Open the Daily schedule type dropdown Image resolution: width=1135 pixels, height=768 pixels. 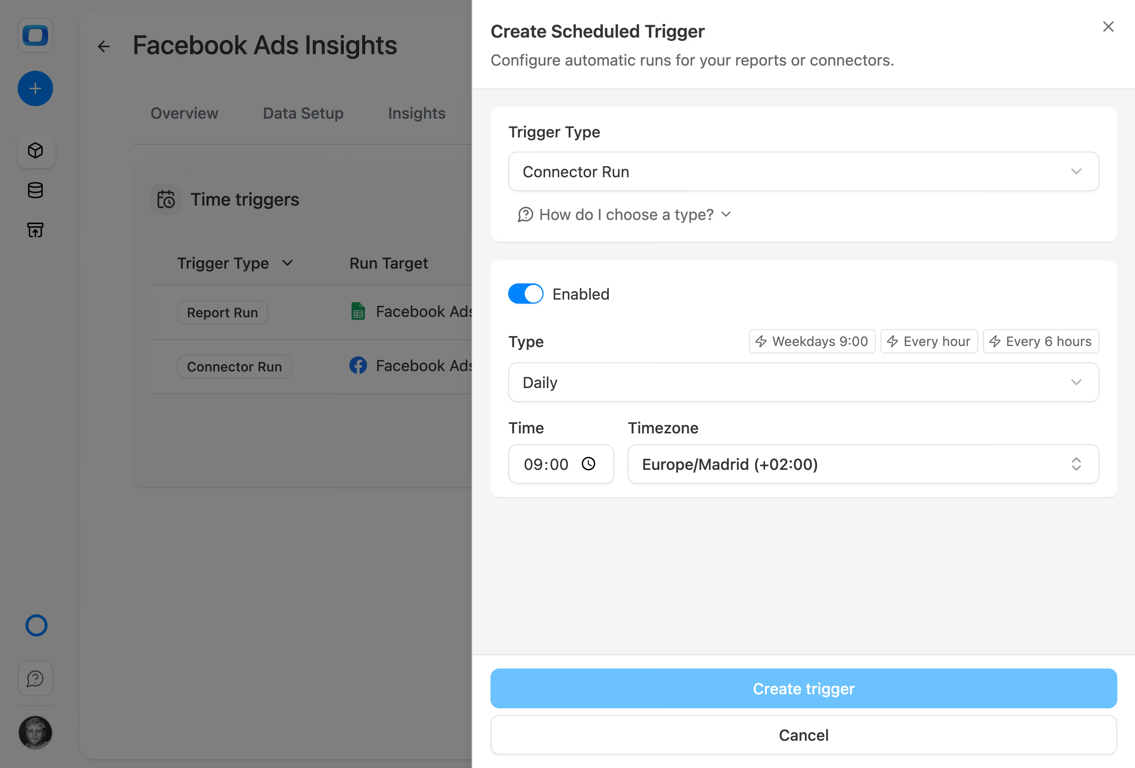point(803,382)
